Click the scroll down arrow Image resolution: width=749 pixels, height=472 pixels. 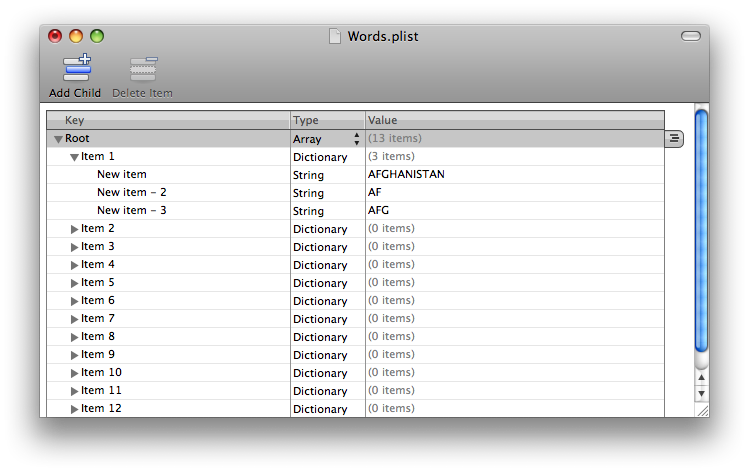pos(701,394)
